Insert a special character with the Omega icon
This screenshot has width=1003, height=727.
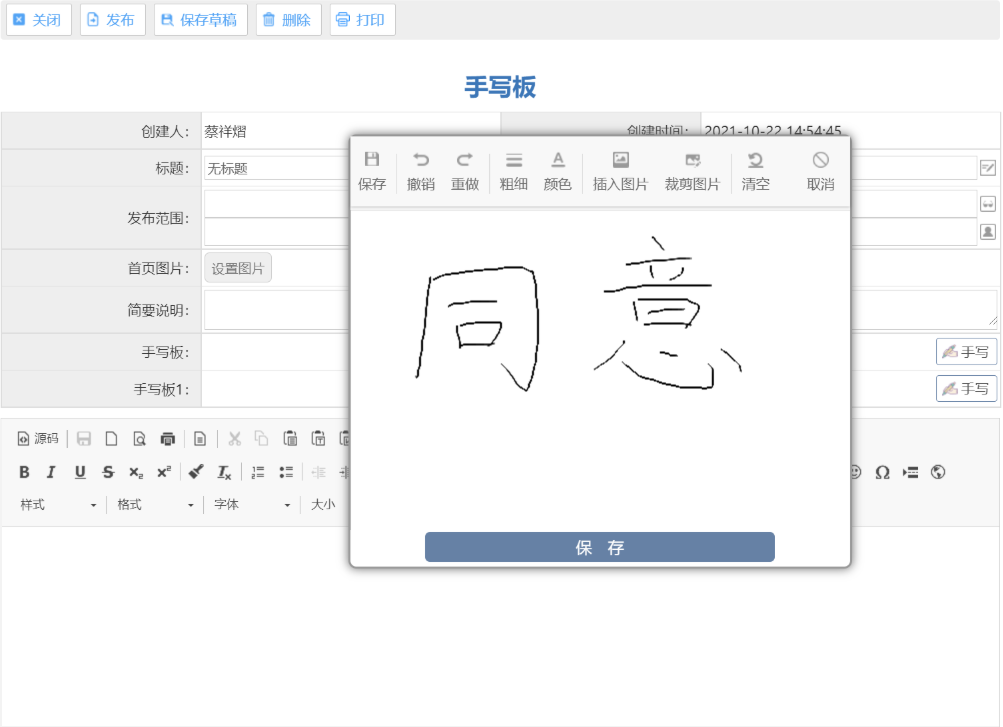click(x=882, y=471)
